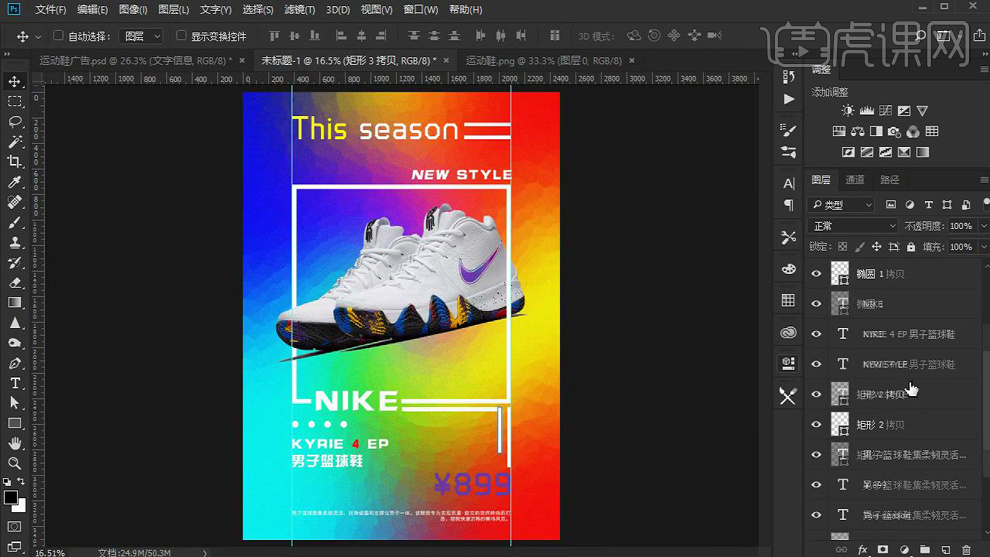Open the Character panel icon
Image resolution: width=990 pixels, height=557 pixels.
coord(789,184)
